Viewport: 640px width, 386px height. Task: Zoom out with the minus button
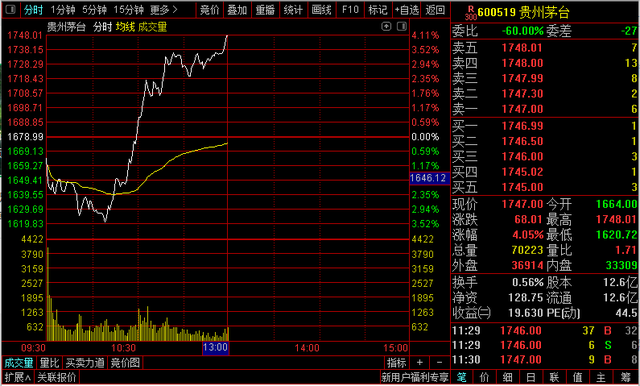439,362
